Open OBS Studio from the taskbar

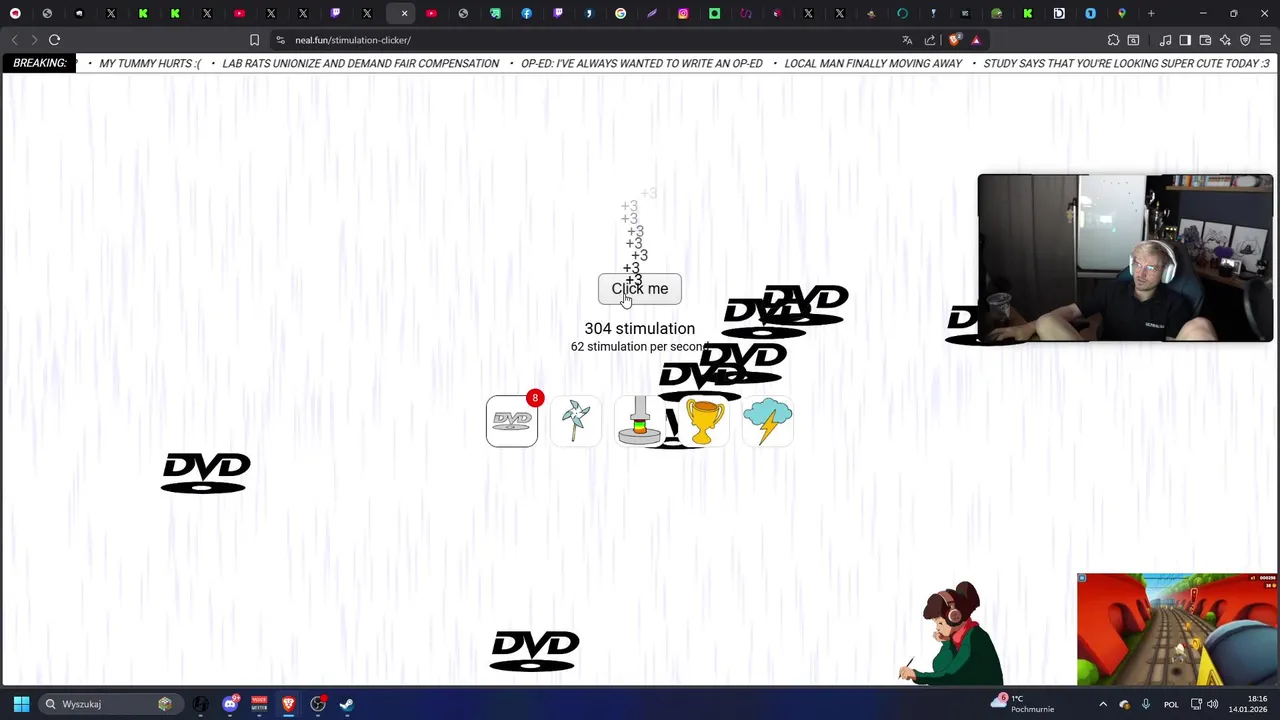(x=318, y=704)
